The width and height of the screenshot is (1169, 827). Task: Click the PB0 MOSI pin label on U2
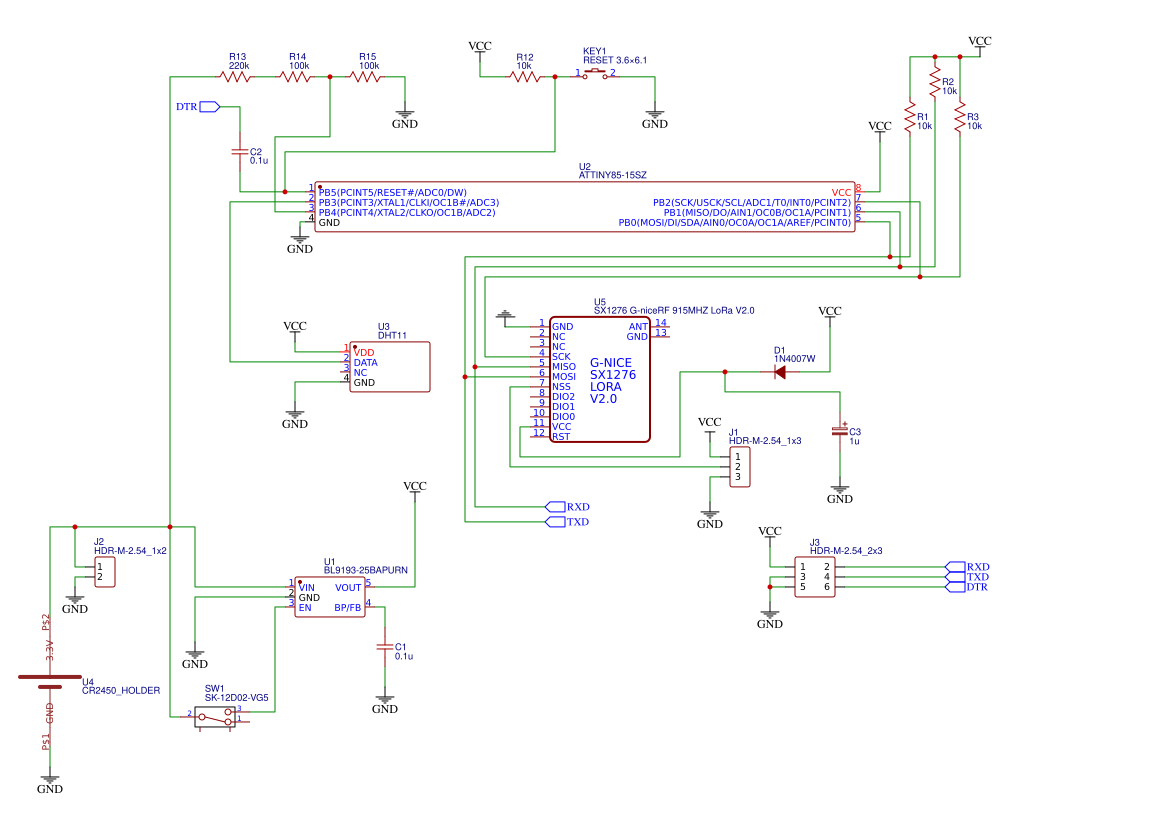click(x=734, y=222)
